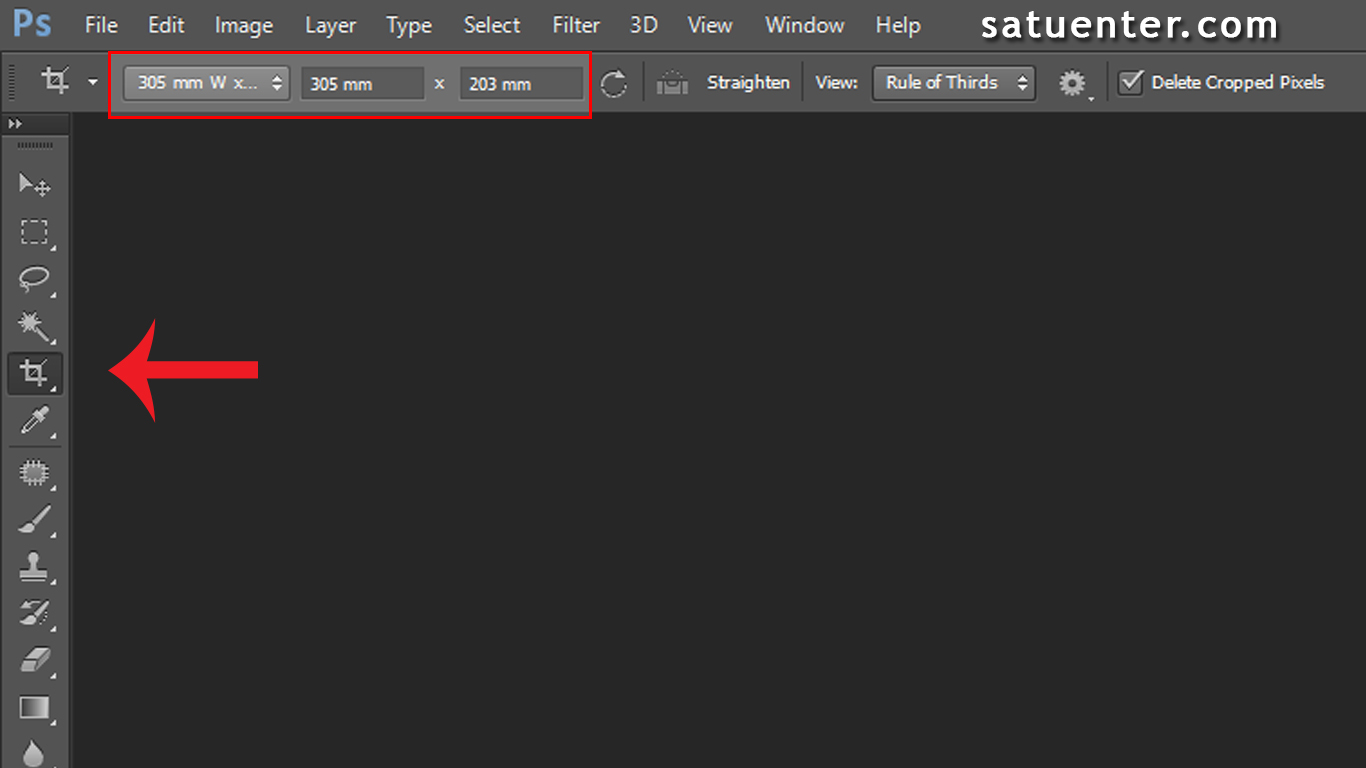Open the Layer menu
Image resolution: width=1366 pixels, height=768 pixels.
(x=331, y=25)
